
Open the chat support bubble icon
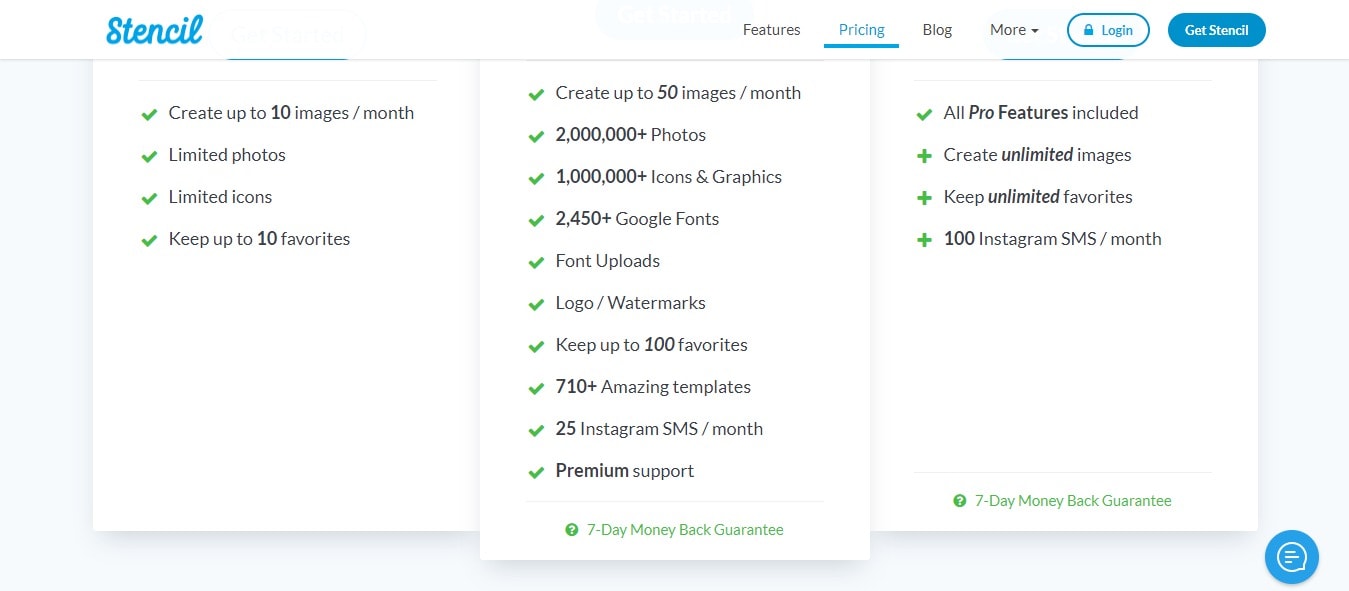1291,556
